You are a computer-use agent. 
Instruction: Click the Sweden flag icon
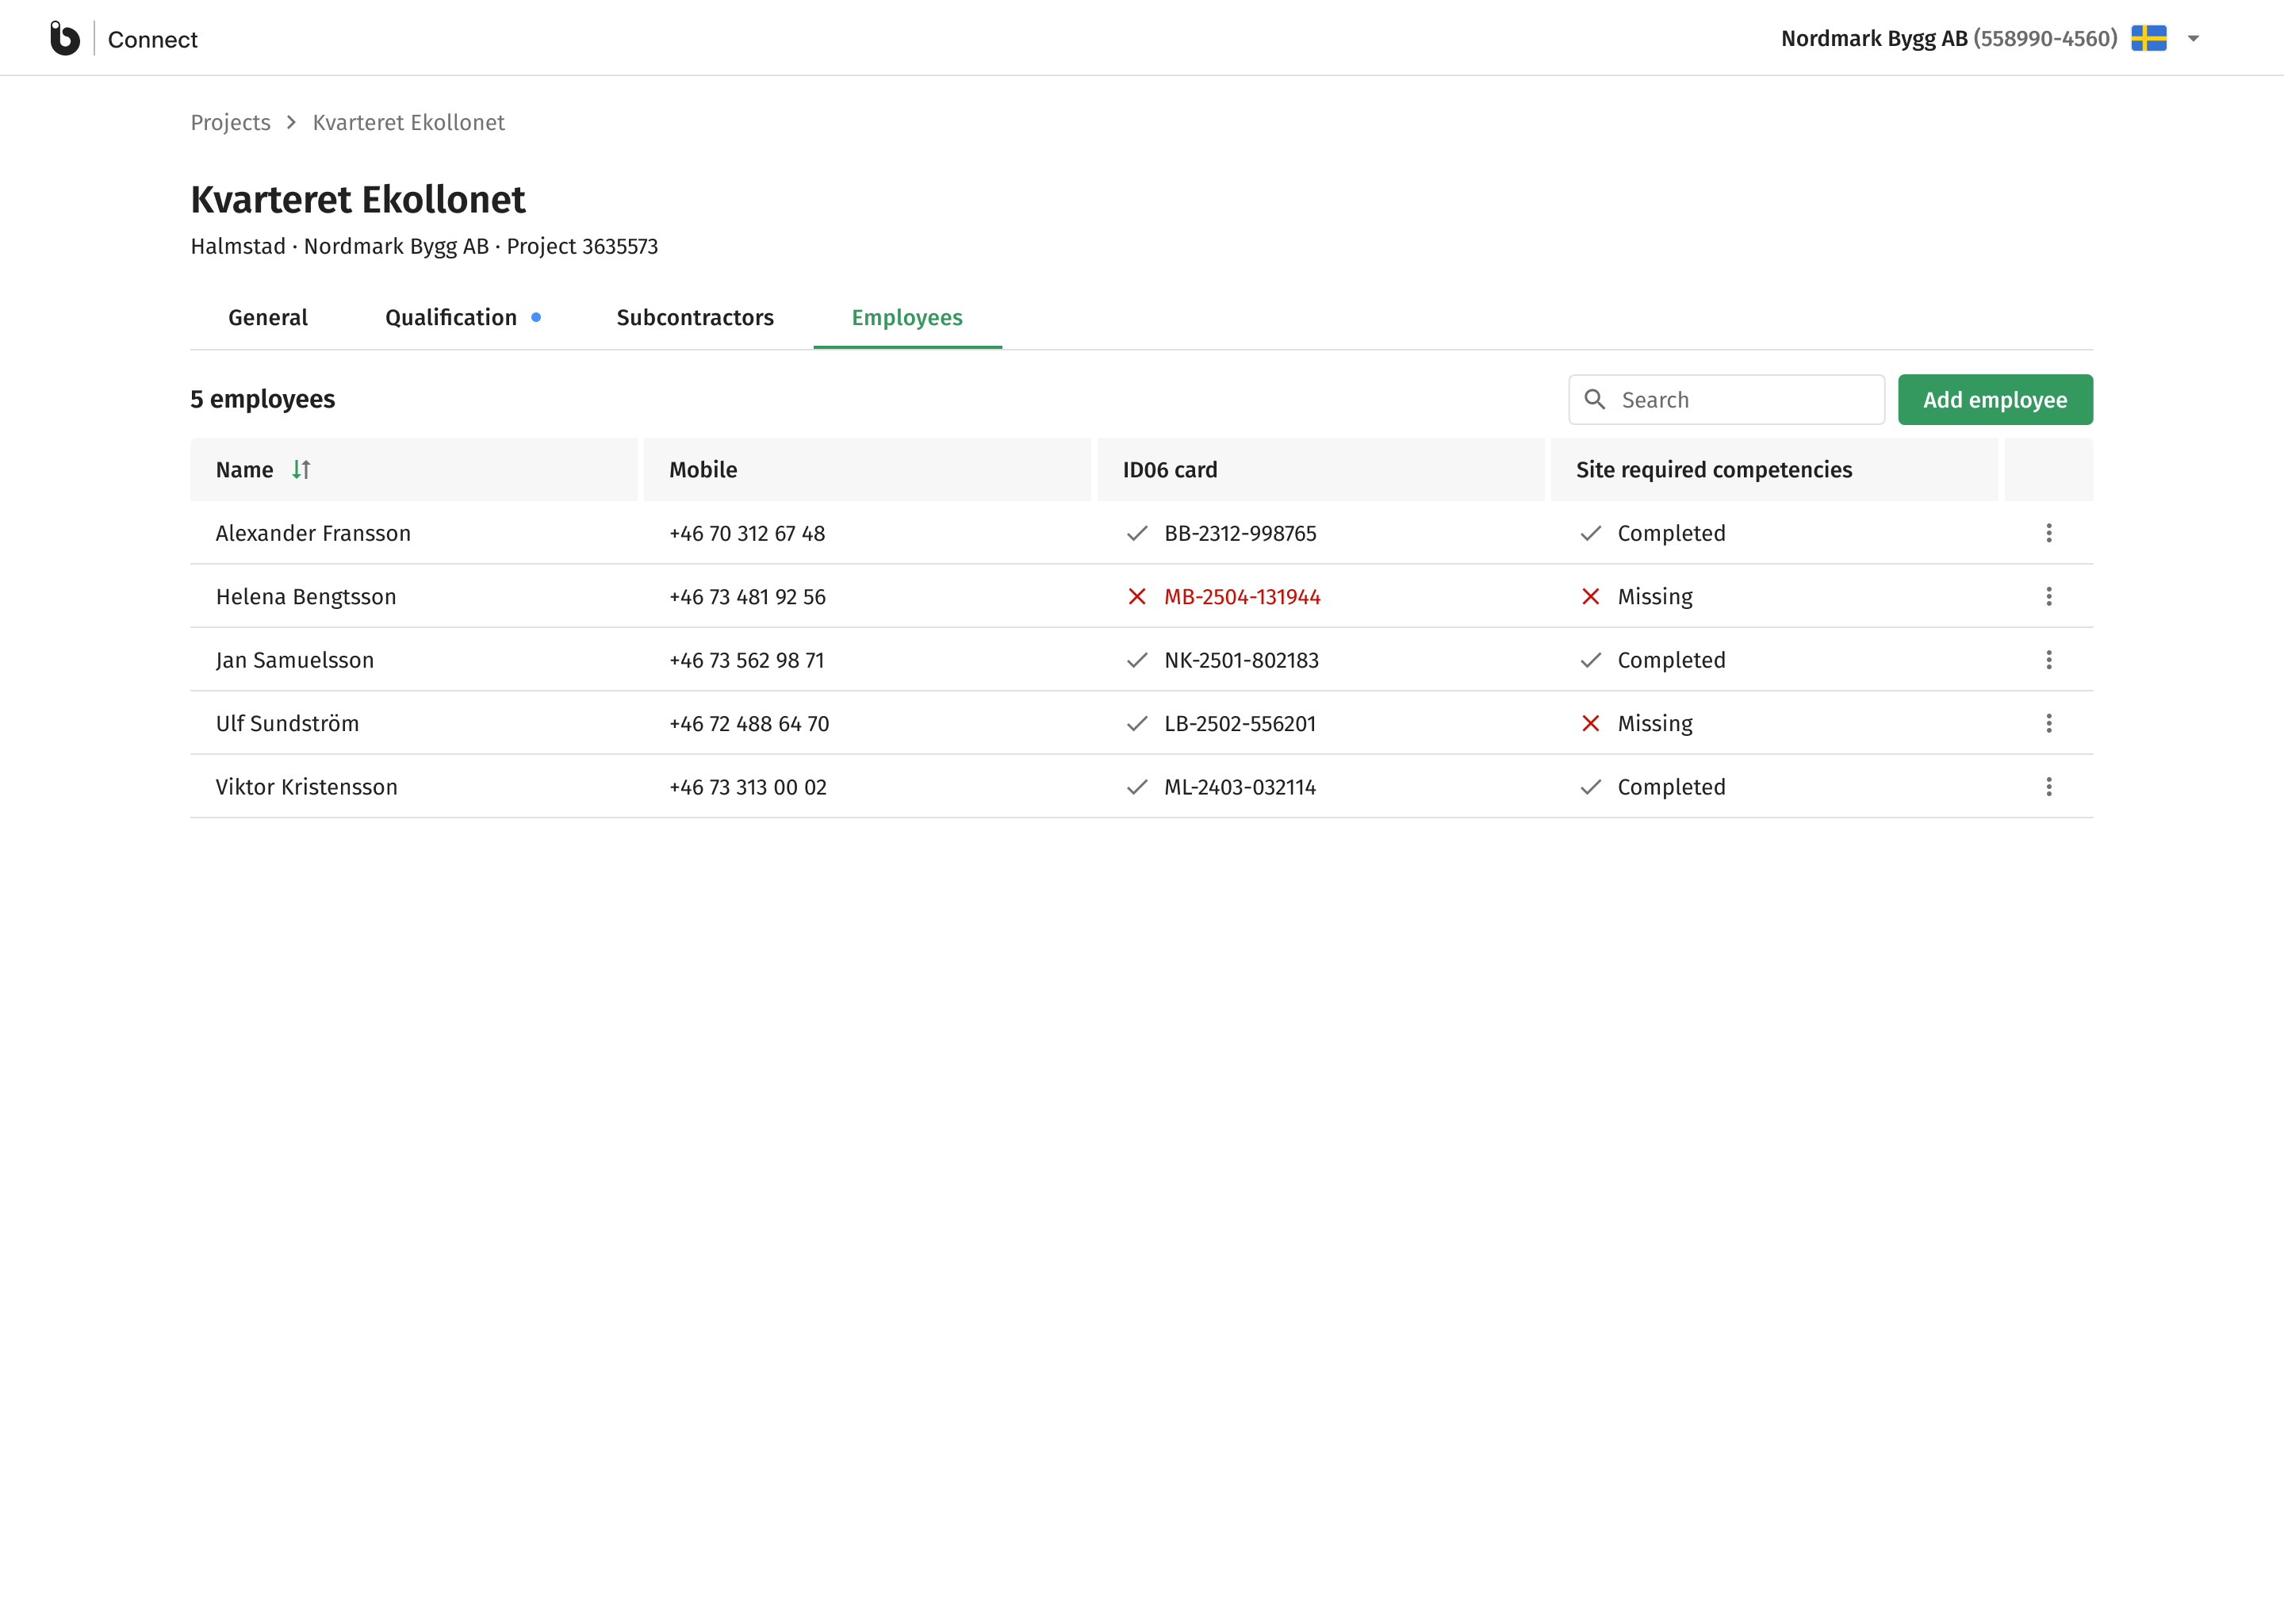click(x=2148, y=38)
